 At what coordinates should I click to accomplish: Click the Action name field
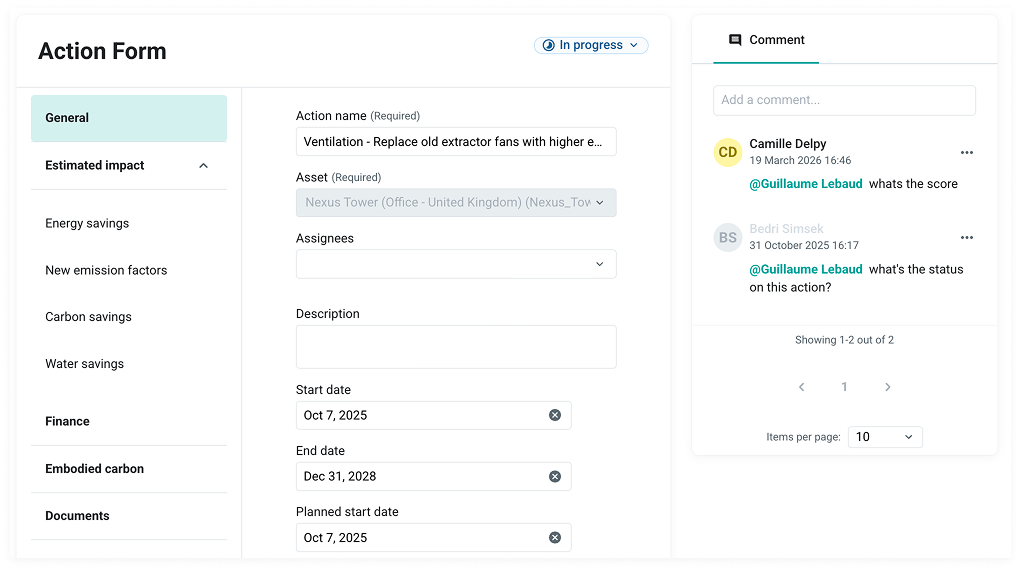pyautogui.click(x=456, y=141)
